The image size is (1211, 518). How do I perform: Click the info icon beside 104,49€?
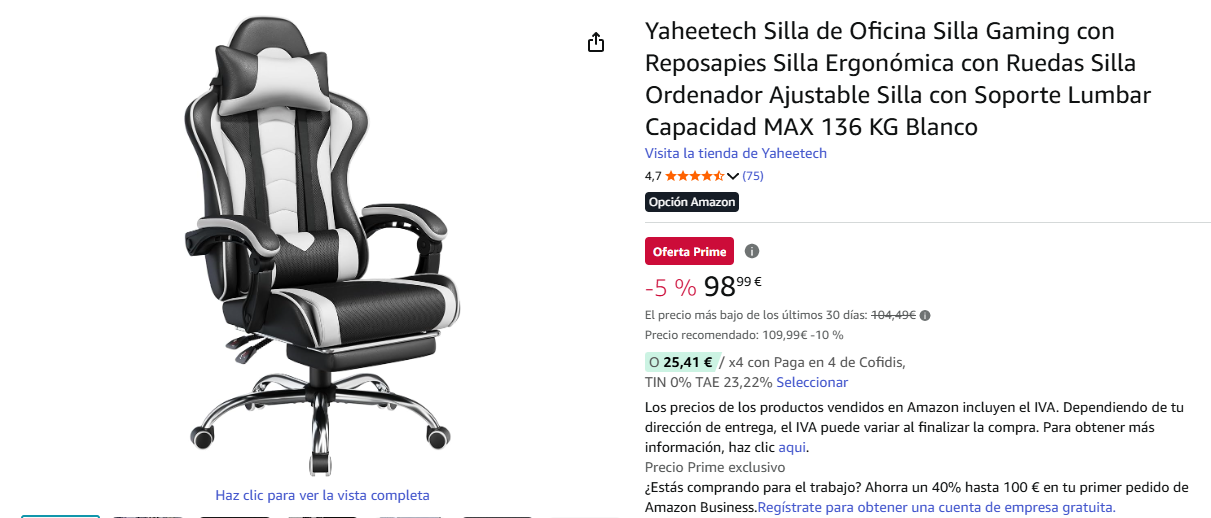pyautogui.click(x=925, y=316)
